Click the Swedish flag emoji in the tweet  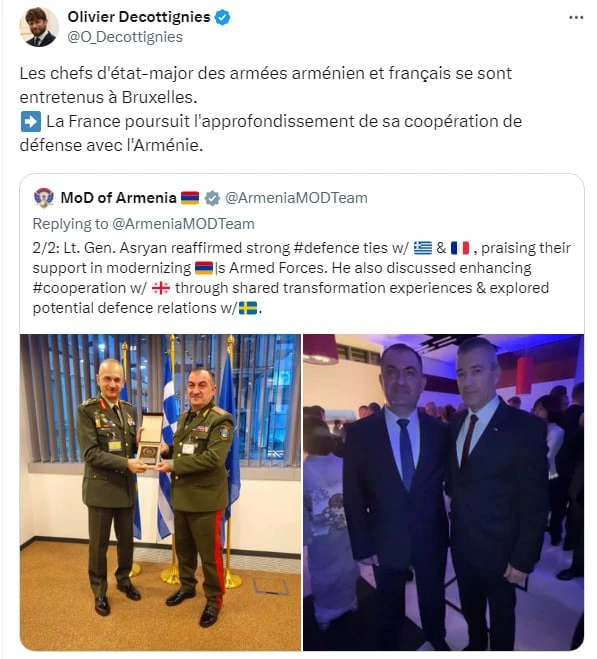[248, 308]
